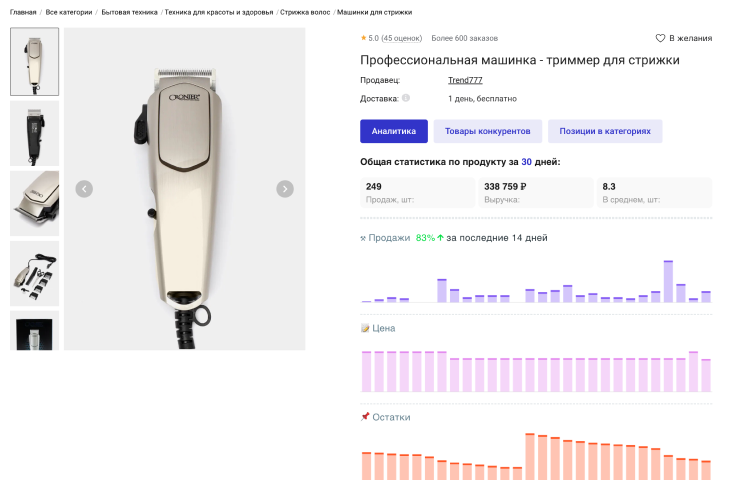Click the pushpin icon beside Остатки
Screen dimensions: 738x480
[x=365, y=416]
